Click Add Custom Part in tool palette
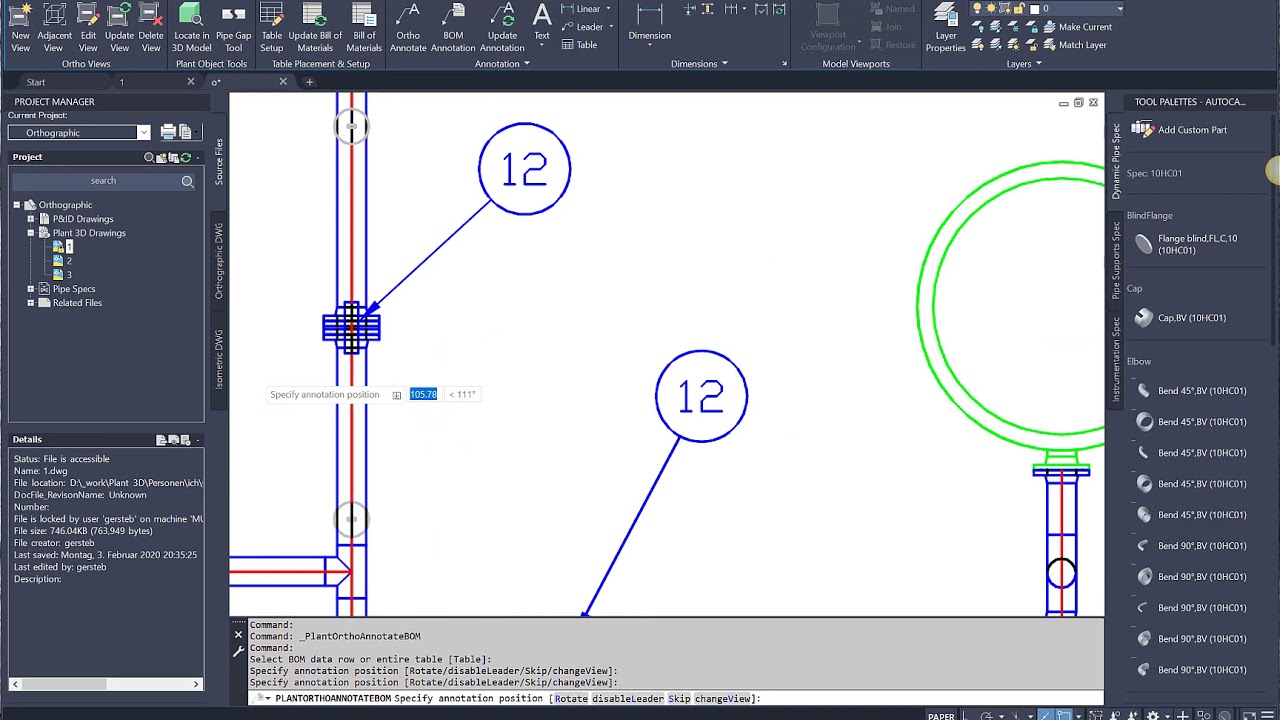 pos(1180,130)
